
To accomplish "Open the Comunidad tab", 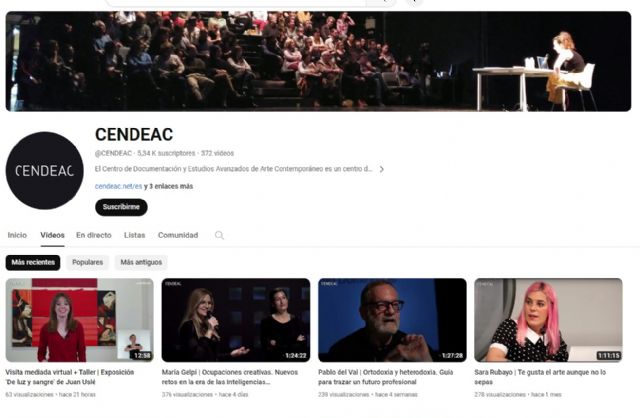I will click(178, 235).
